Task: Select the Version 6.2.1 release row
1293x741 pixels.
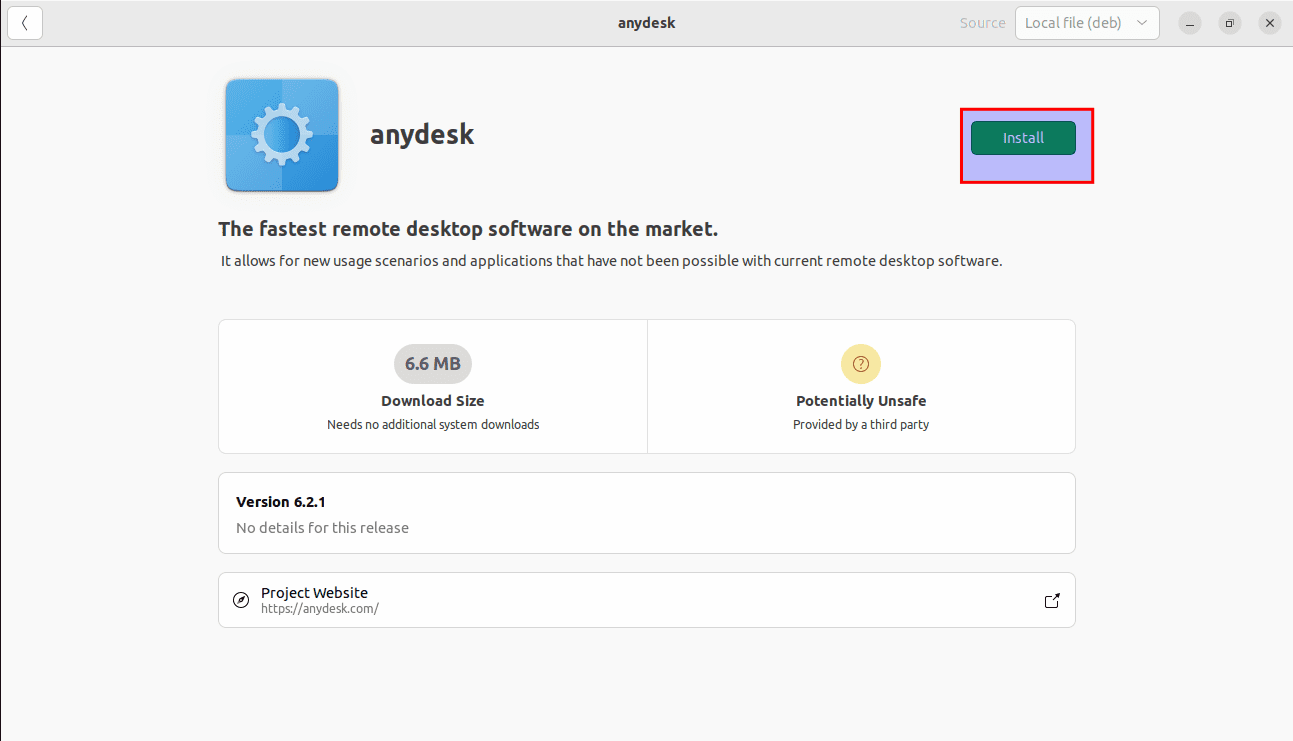Action: point(647,513)
